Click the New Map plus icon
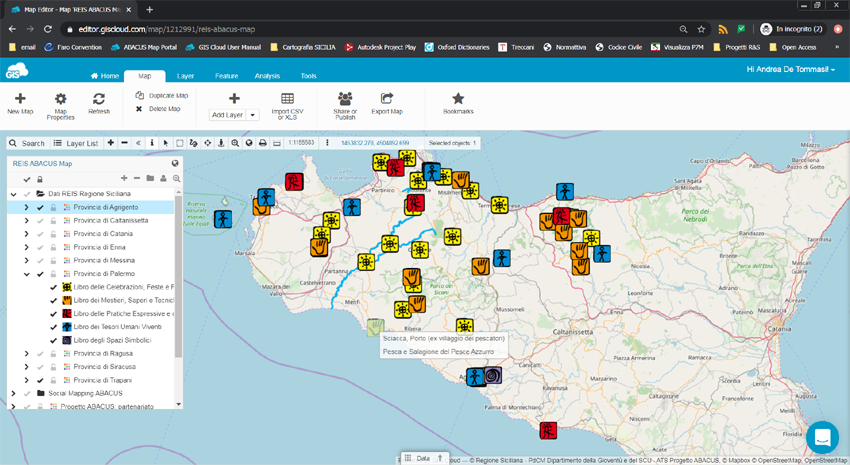This screenshot has width=850, height=465. (20, 98)
